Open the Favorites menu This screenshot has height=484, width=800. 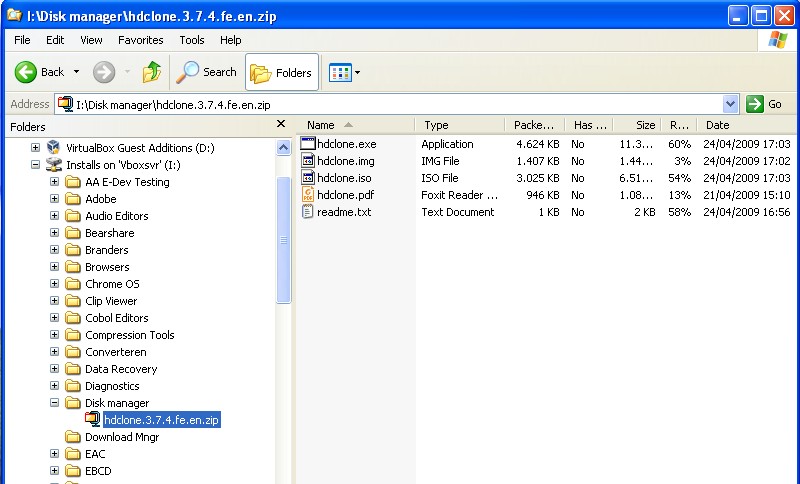[140, 40]
